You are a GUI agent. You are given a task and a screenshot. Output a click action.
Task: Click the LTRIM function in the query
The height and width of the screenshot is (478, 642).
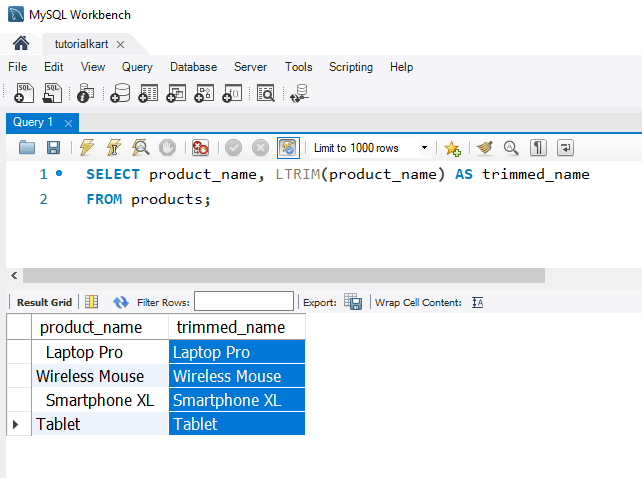pyautogui.click(x=298, y=174)
